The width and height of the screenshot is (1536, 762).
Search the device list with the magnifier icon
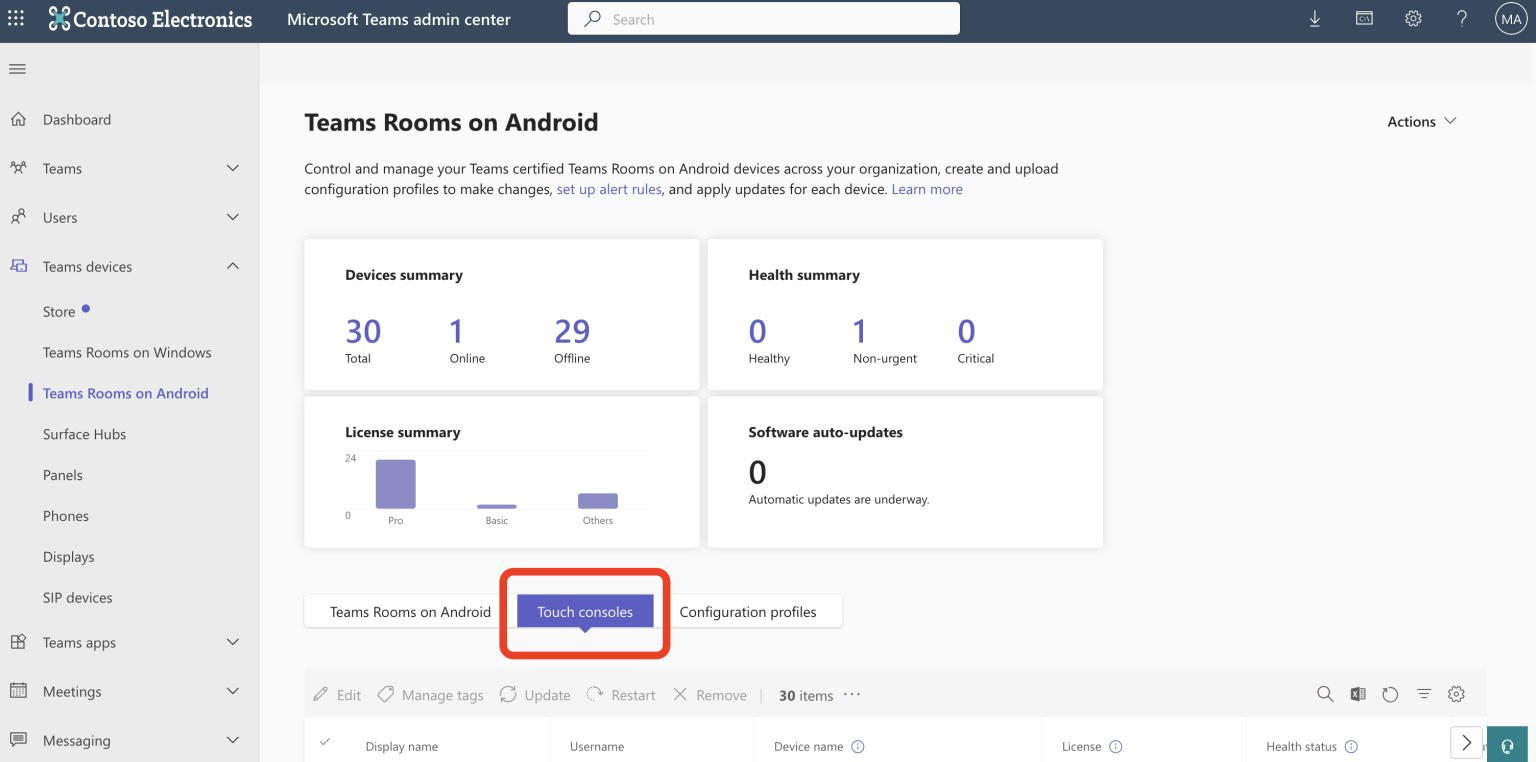point(1325,693)
